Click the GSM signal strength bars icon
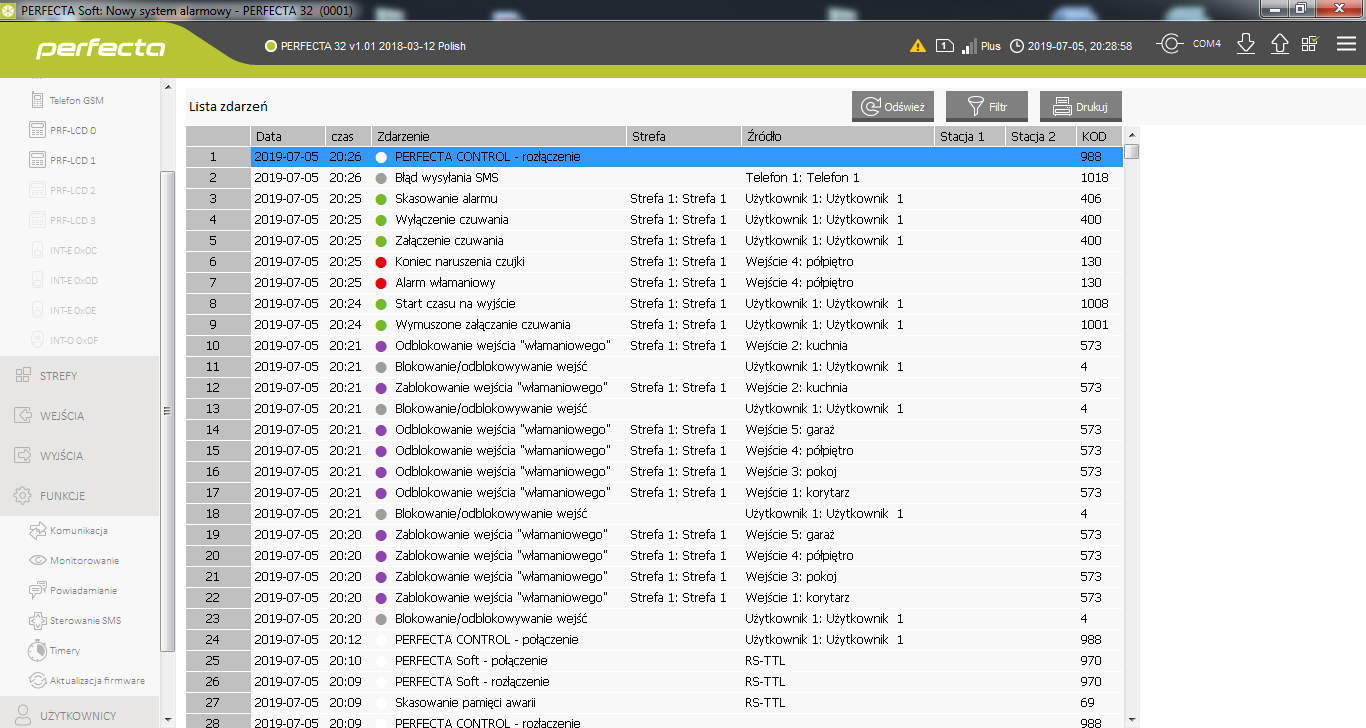The width and height of the screenshot is (1366, 728). pos(968,46)
